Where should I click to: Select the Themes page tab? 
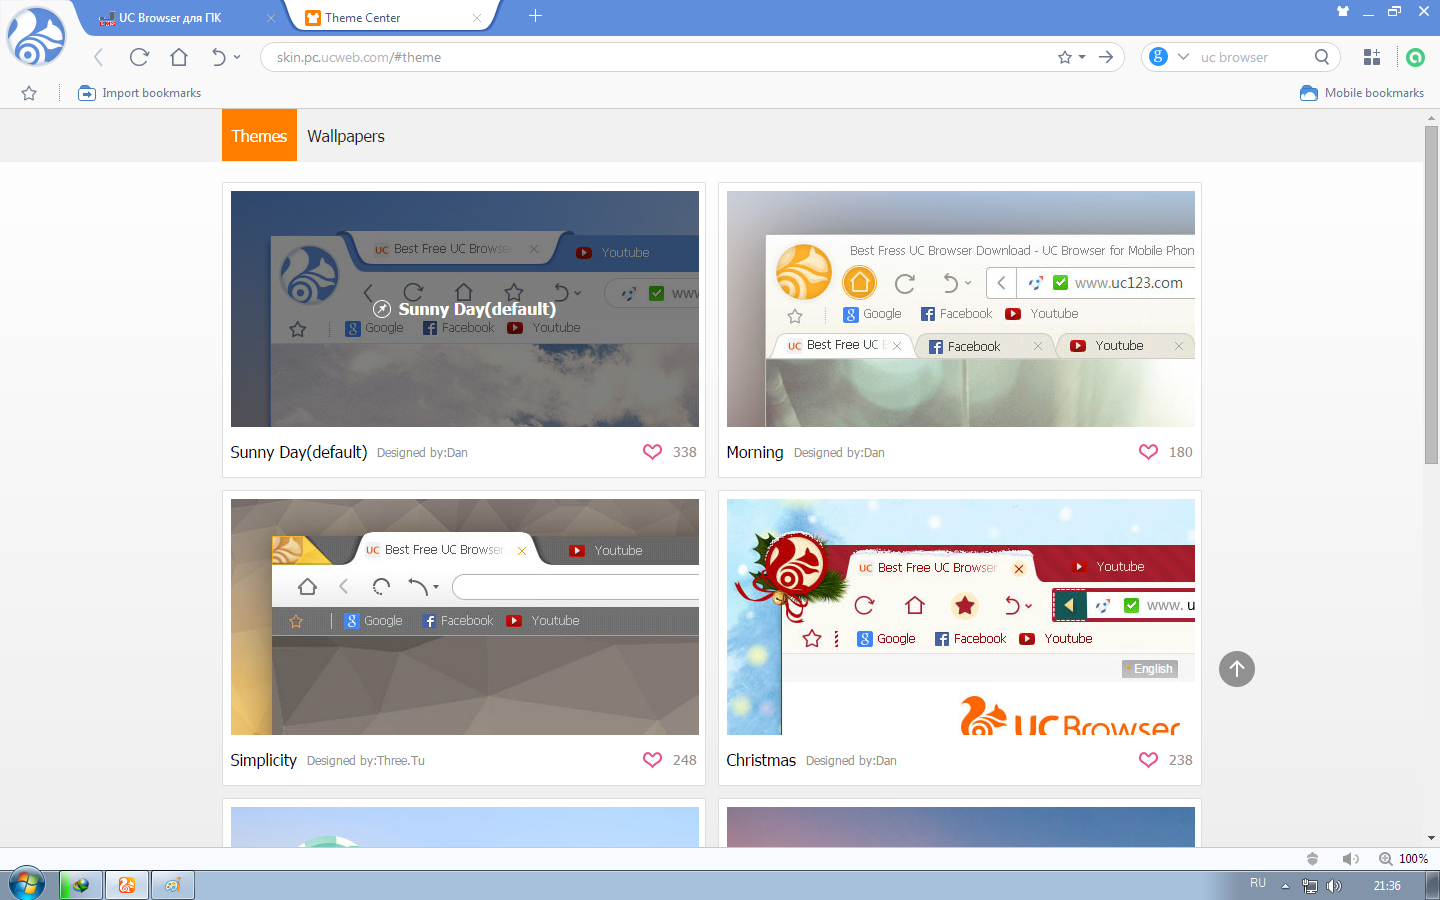coord(259,136)
